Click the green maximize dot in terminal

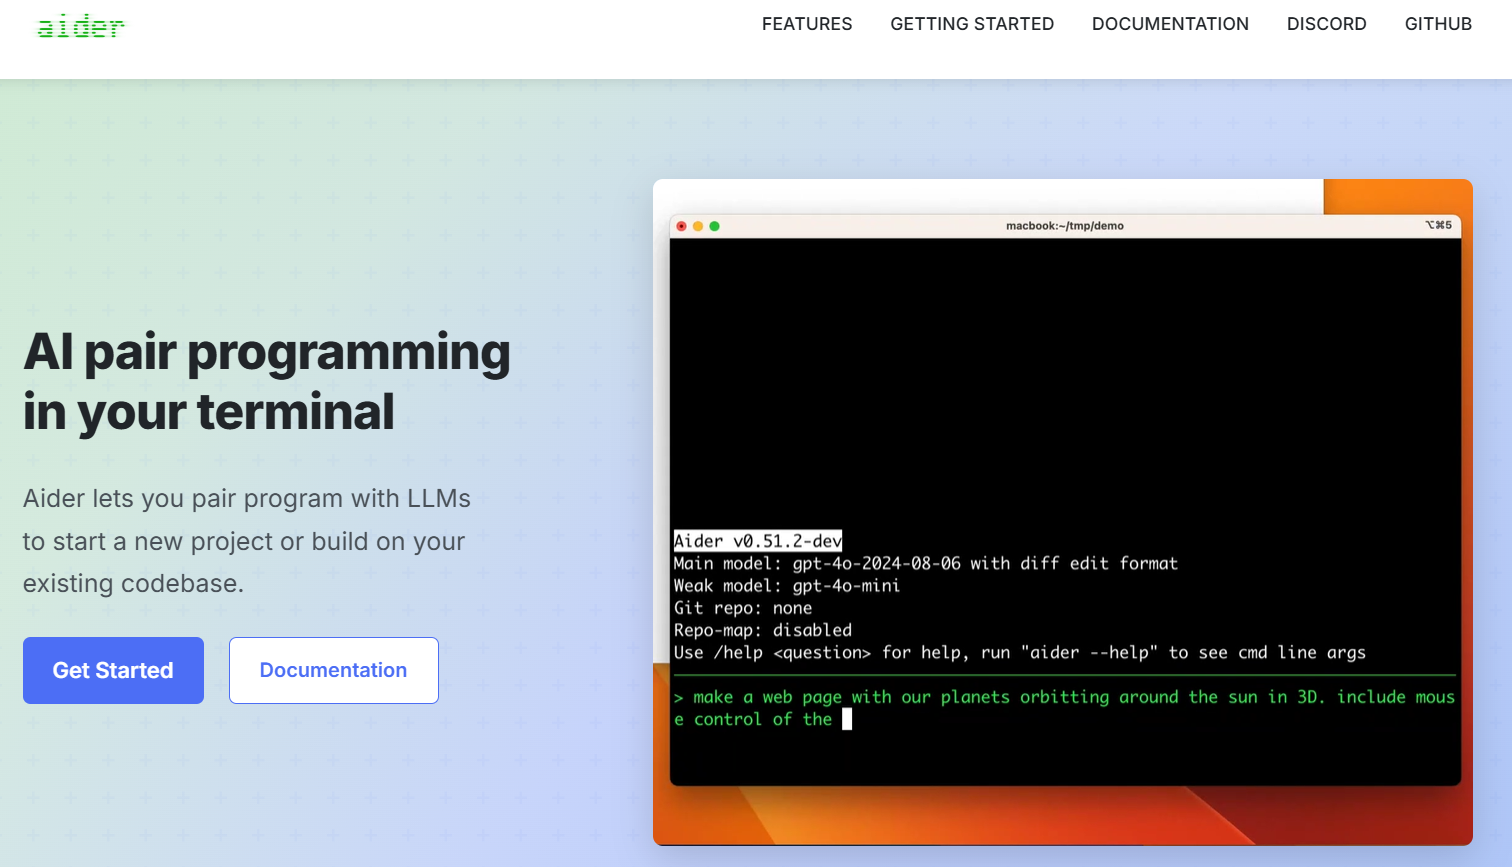714,226
